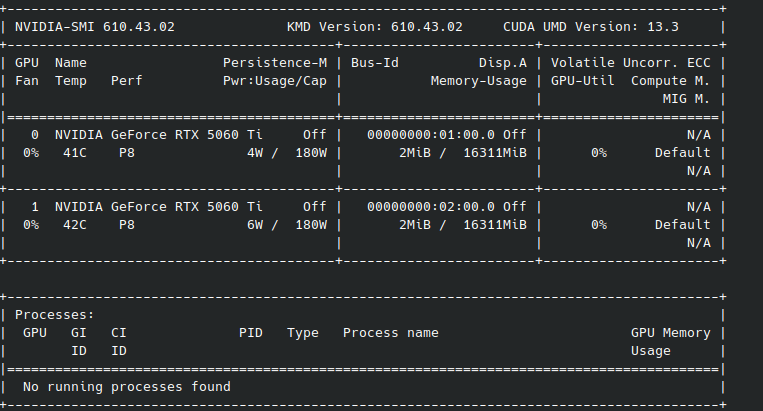Click the Temp column header
The image size is (763, 411).
[71, 81]
